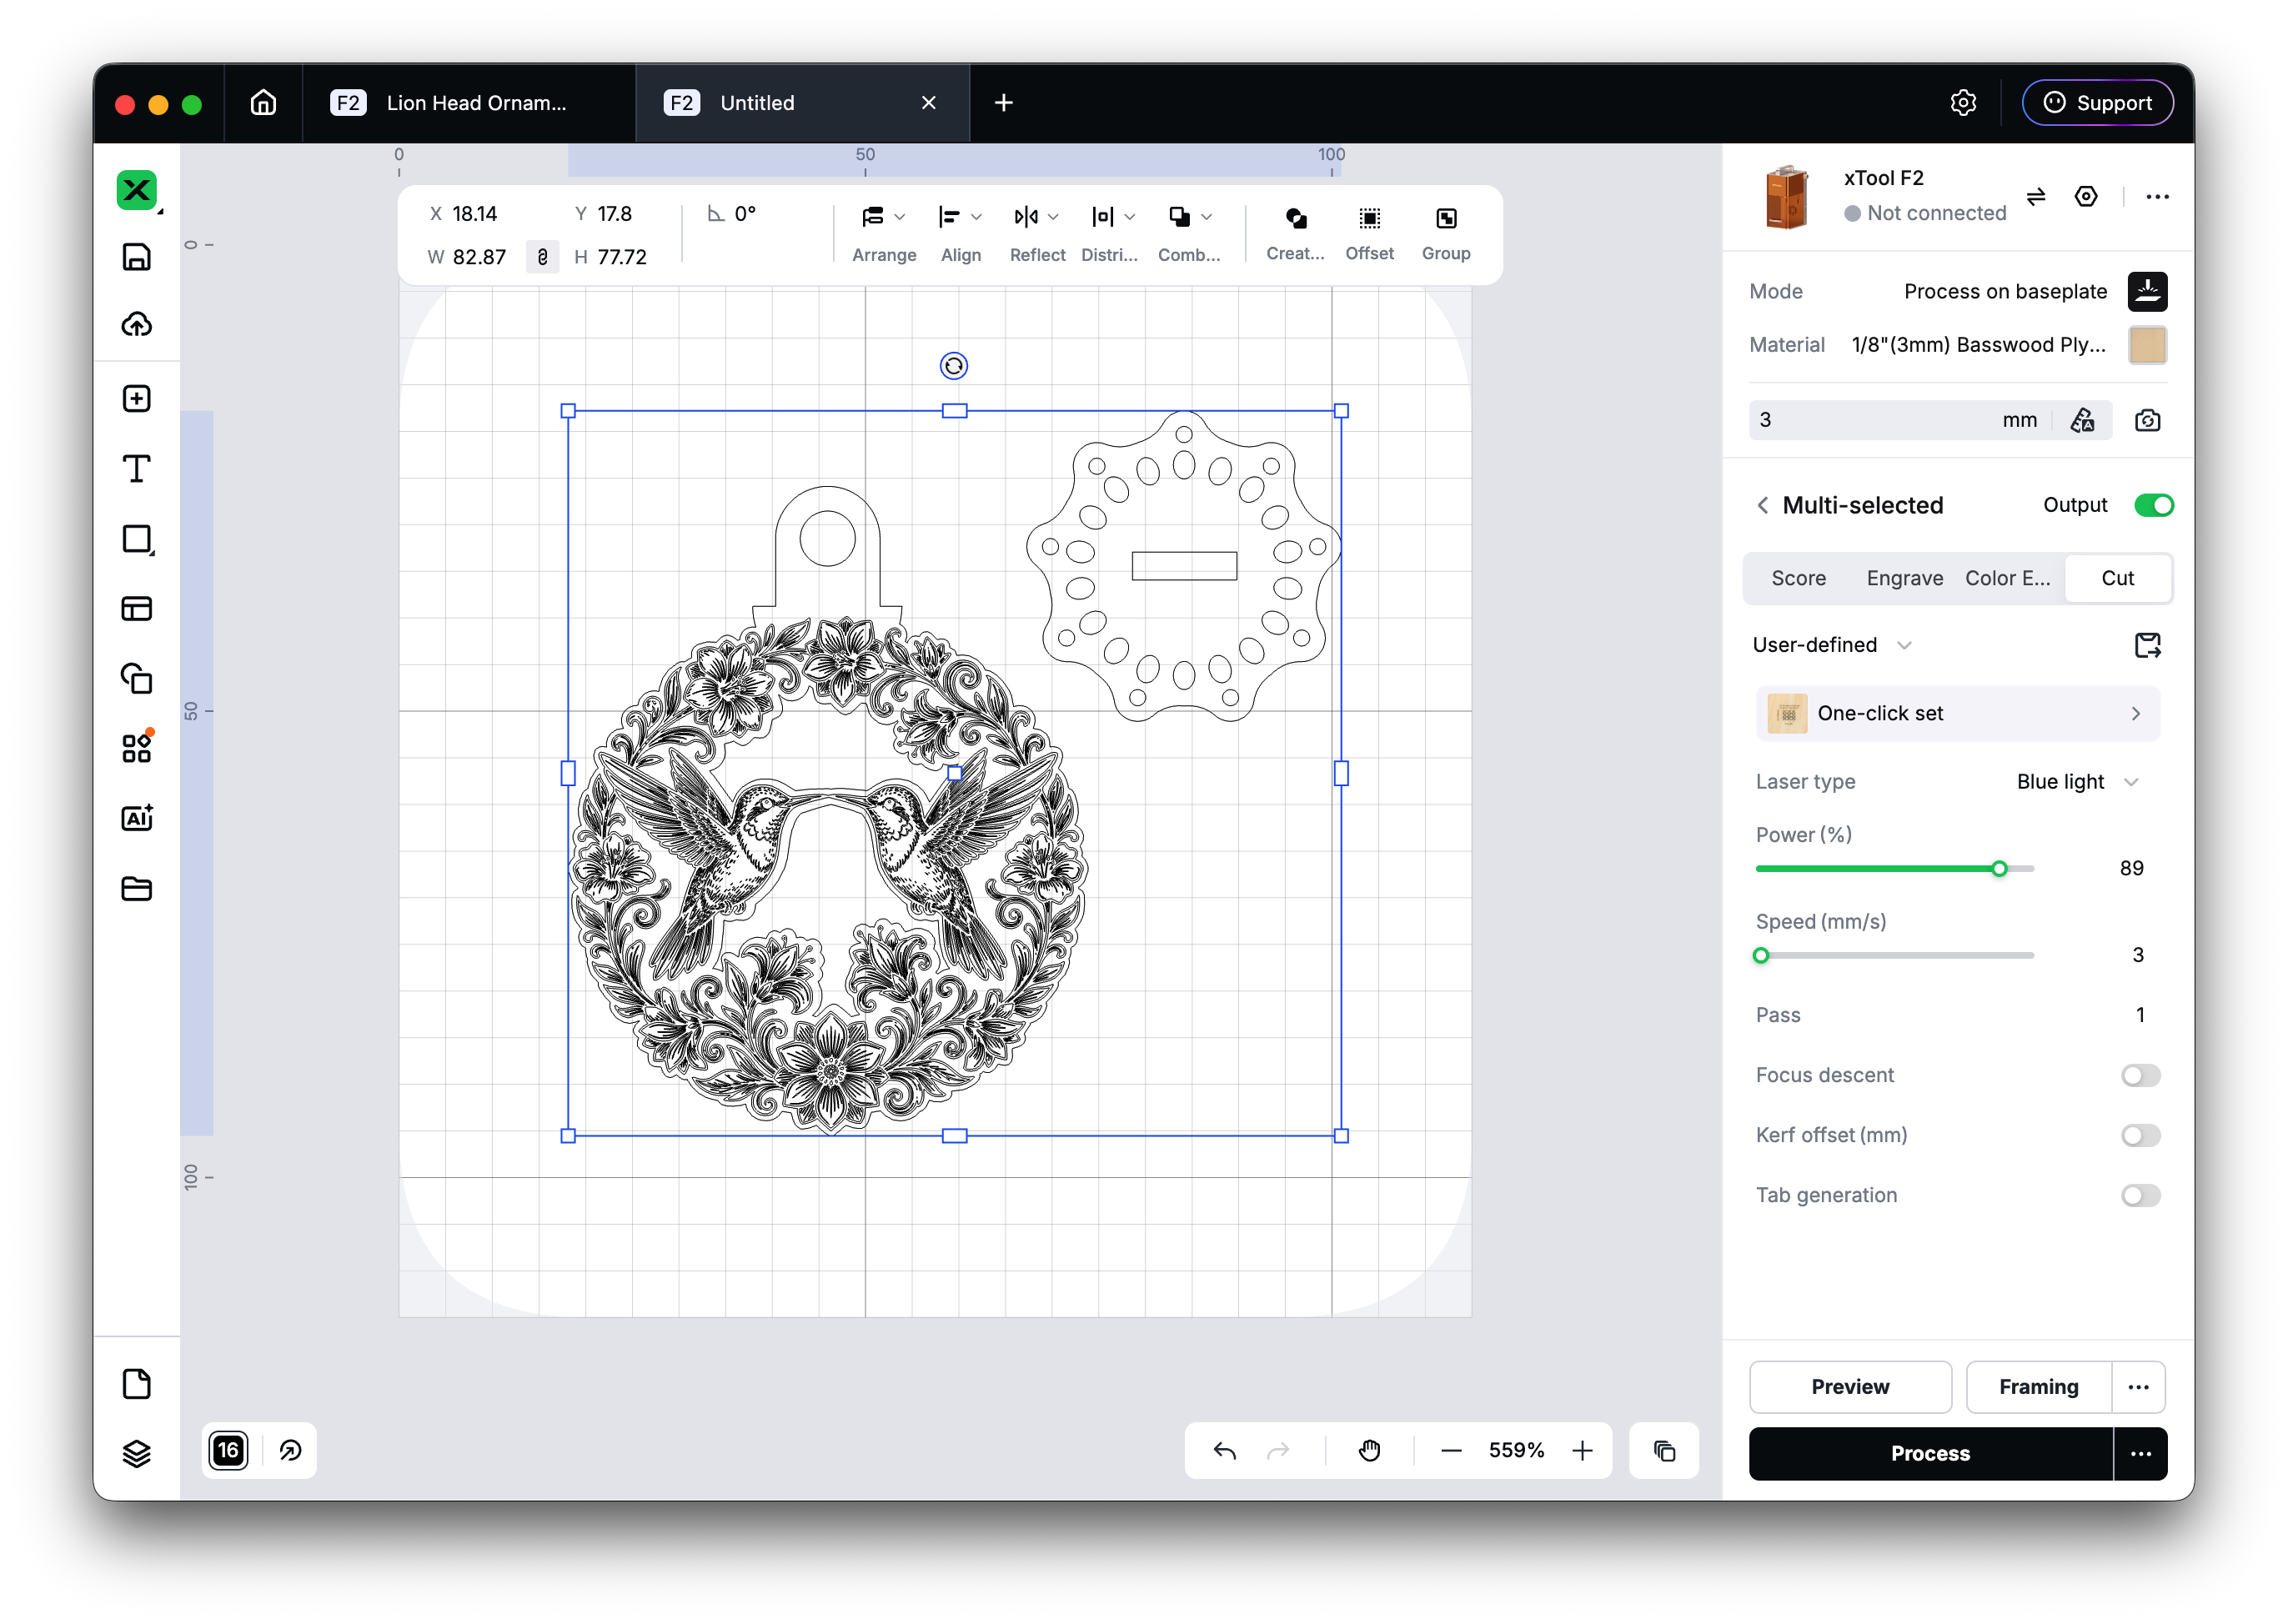
Task: Enable the Kerf offset toggle
Action: coord(2141,1135)
